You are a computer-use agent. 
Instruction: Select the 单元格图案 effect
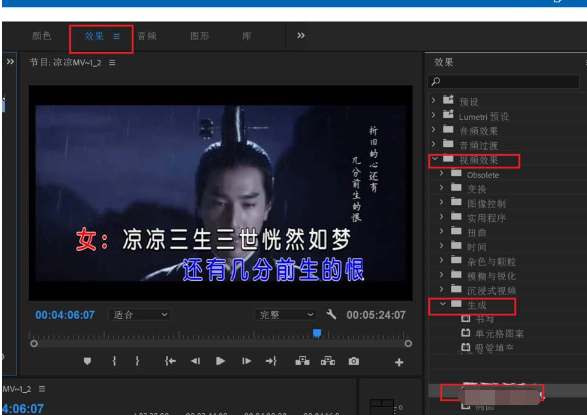point(499,334)
